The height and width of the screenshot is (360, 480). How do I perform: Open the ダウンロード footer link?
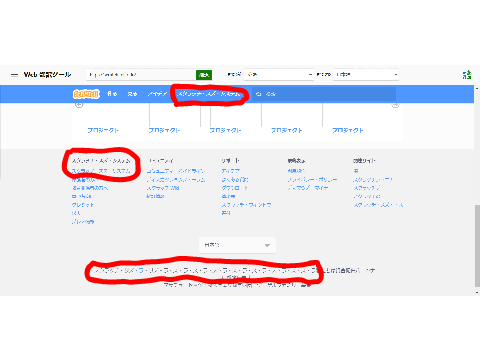click(x=235, y=188)
